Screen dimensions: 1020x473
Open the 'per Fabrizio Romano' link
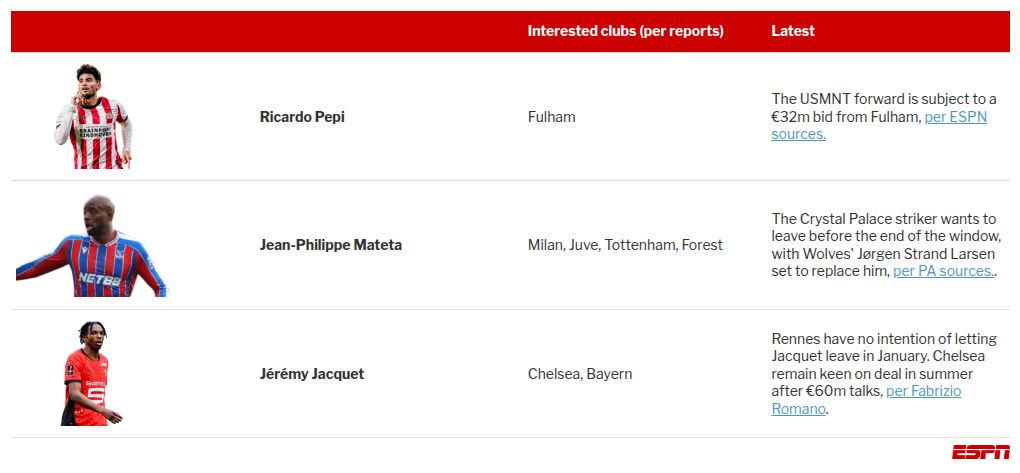[x=923, y=391]
